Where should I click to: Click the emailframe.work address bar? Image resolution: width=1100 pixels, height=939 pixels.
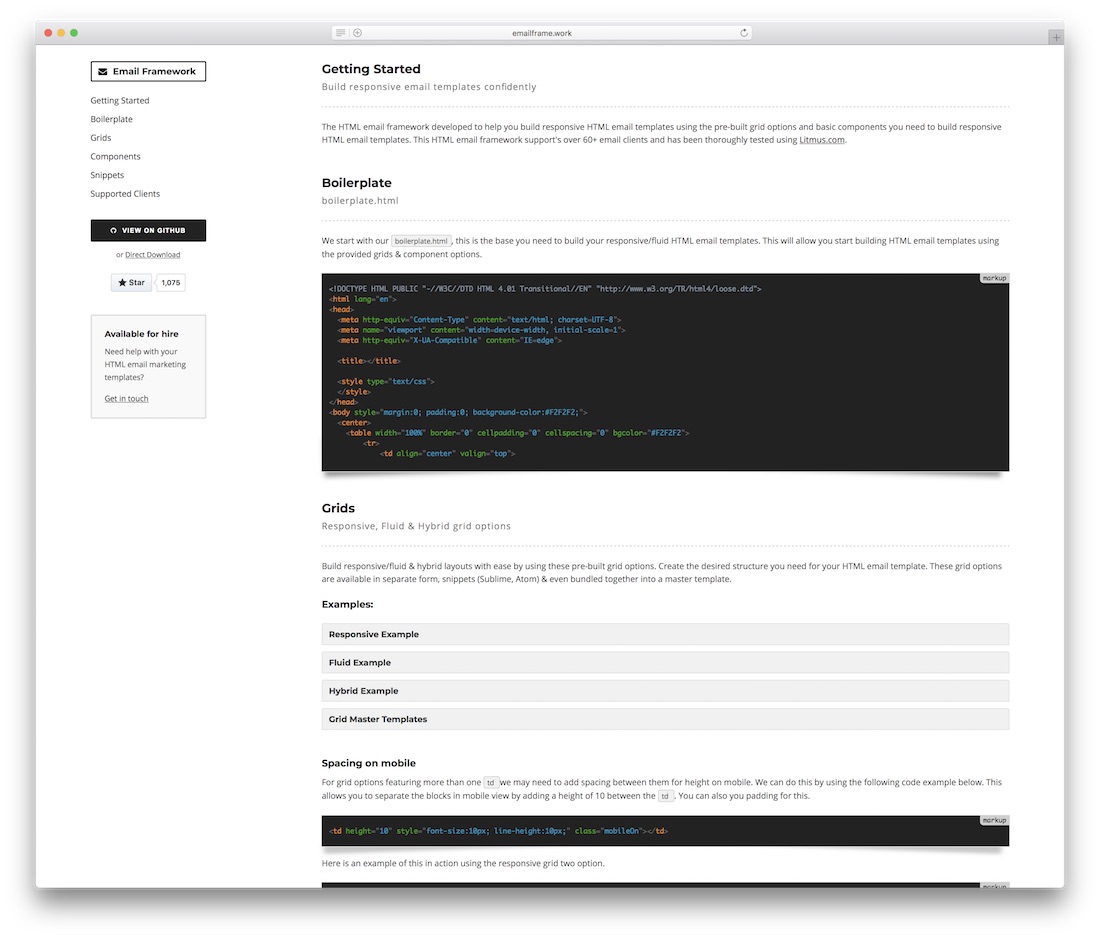542,32
